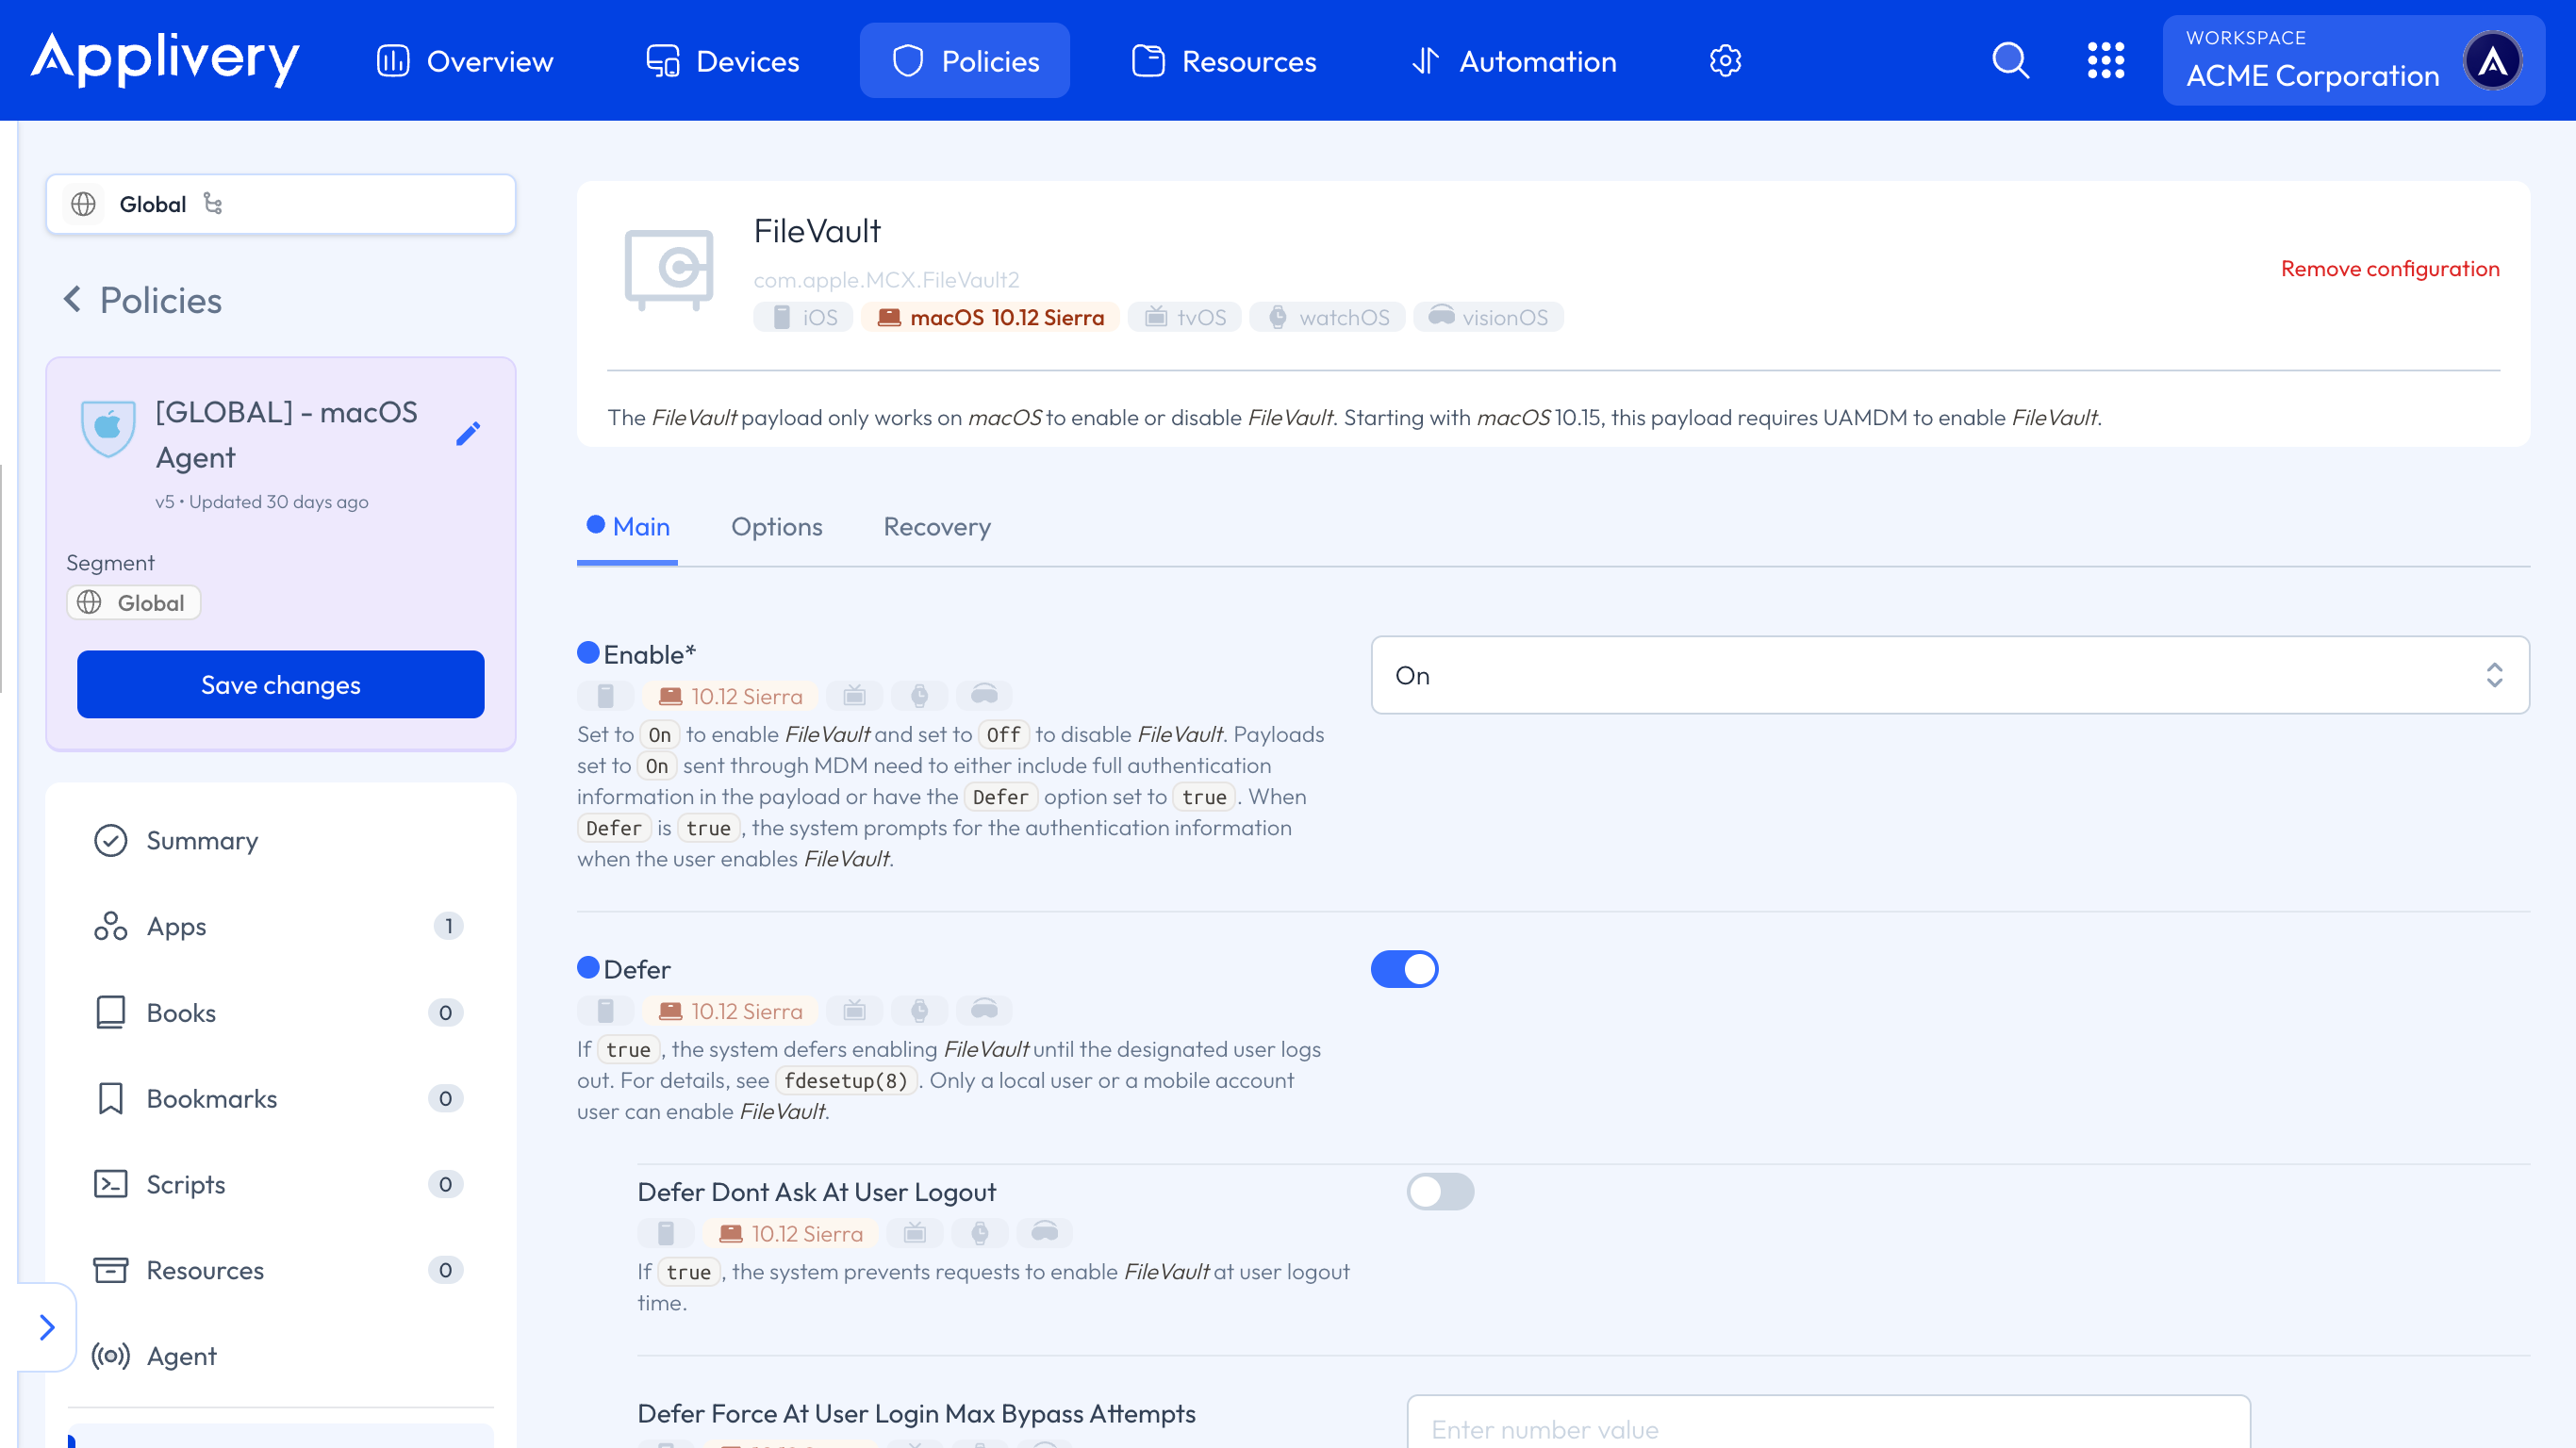Open Bookmarks section in sidebar
The width and height of the screenshot is (2576, 1448).
coord(211,1098)
